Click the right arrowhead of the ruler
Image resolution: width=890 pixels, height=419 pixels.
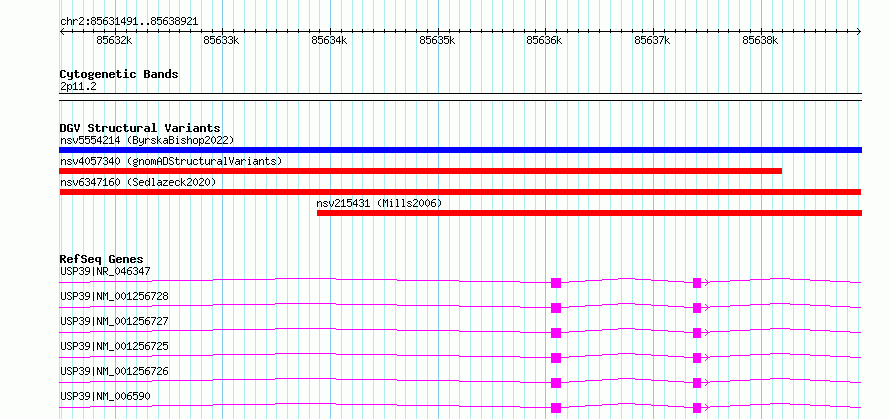pos(859,32)
